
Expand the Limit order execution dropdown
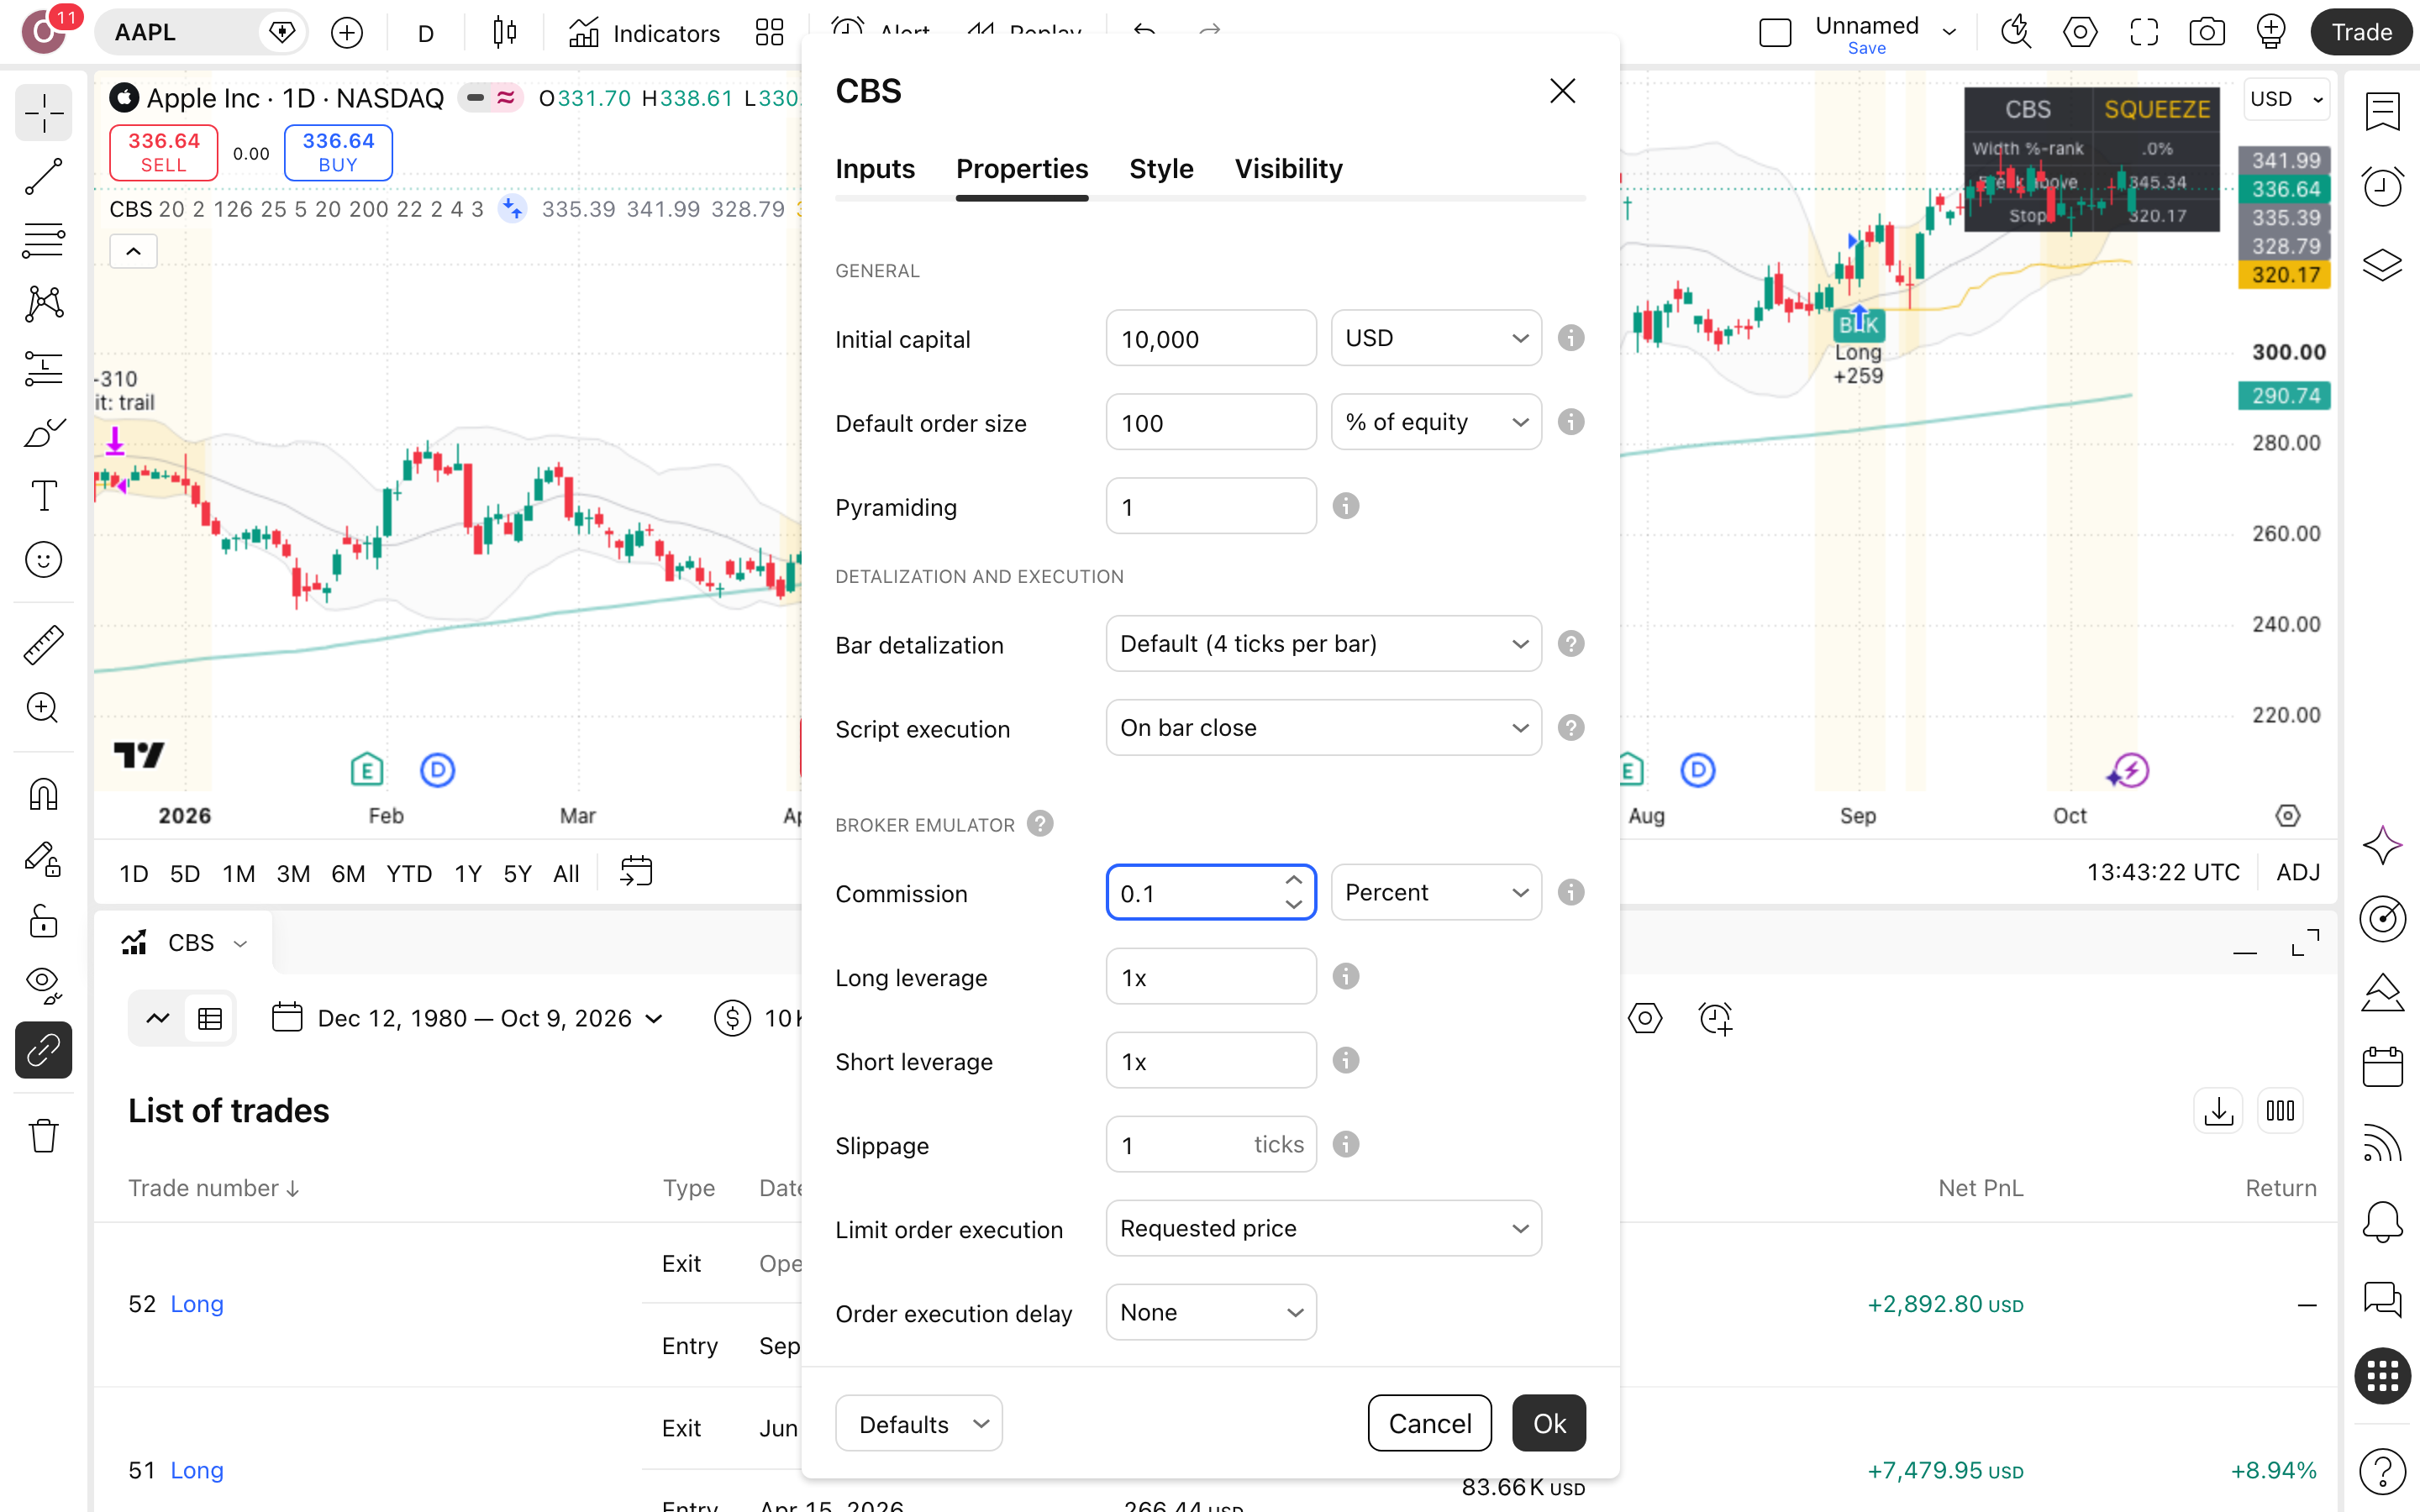1323,1228
